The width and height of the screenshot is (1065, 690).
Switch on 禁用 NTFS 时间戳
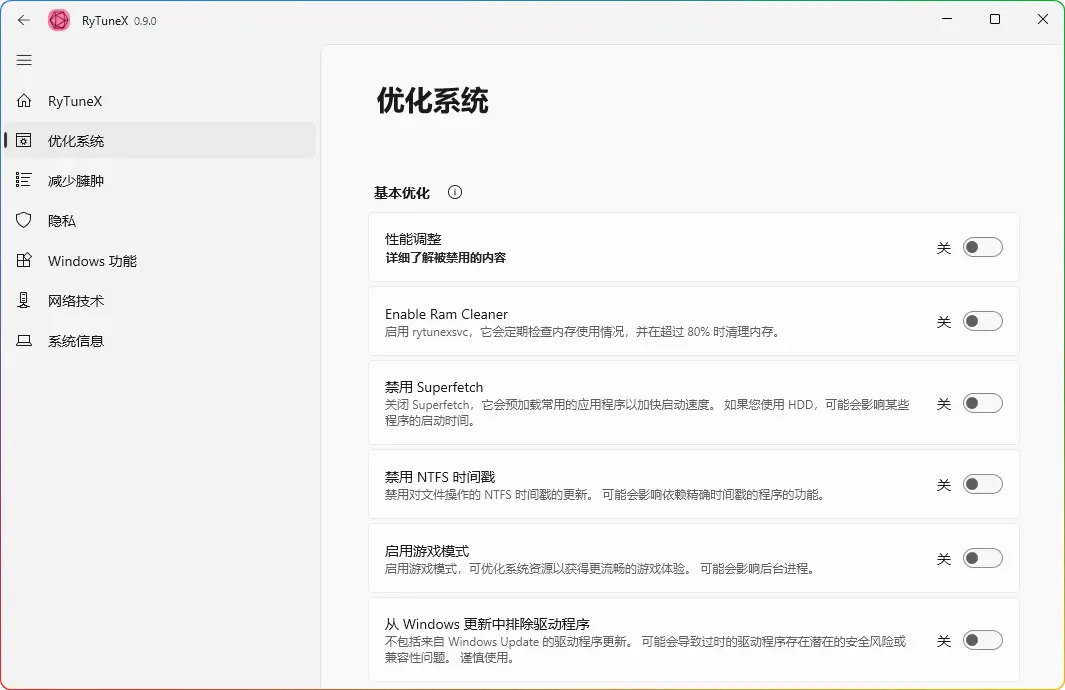[982, 484]
